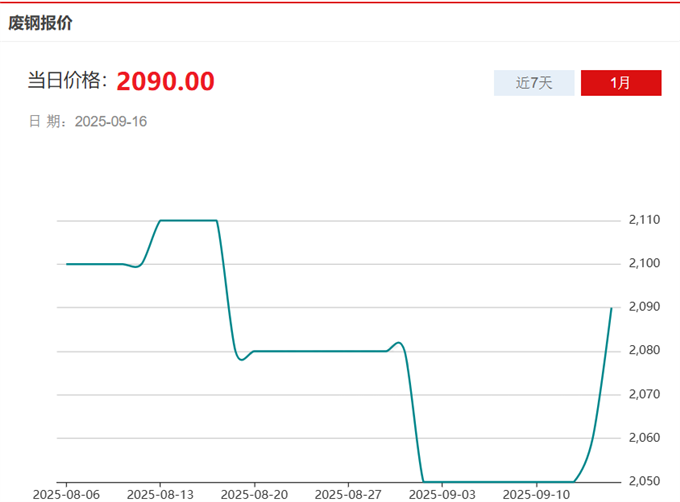Select the 2025-09-10 x-axis date label

point(536,494)
